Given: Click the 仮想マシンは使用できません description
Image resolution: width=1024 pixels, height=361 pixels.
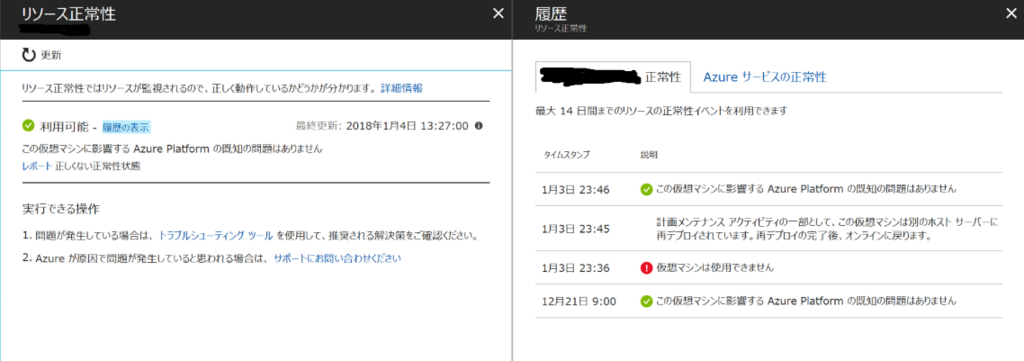Looking at the screenshot, I should [716, 268].
